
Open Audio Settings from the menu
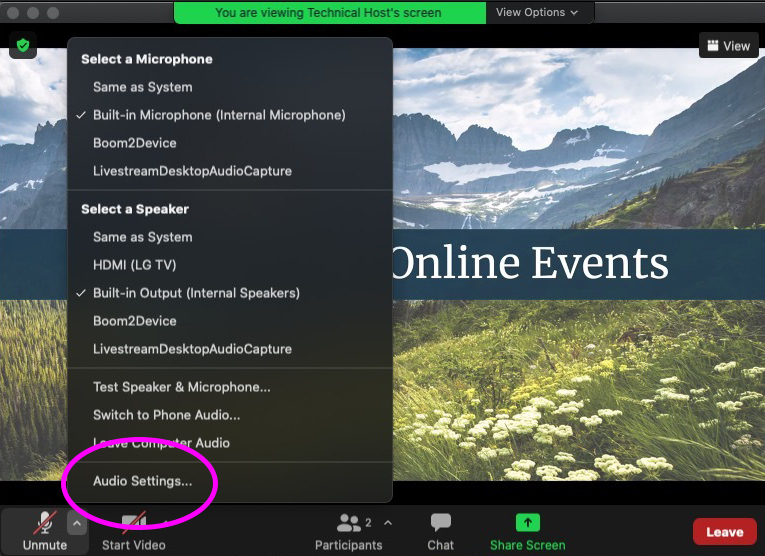(142, 481)
